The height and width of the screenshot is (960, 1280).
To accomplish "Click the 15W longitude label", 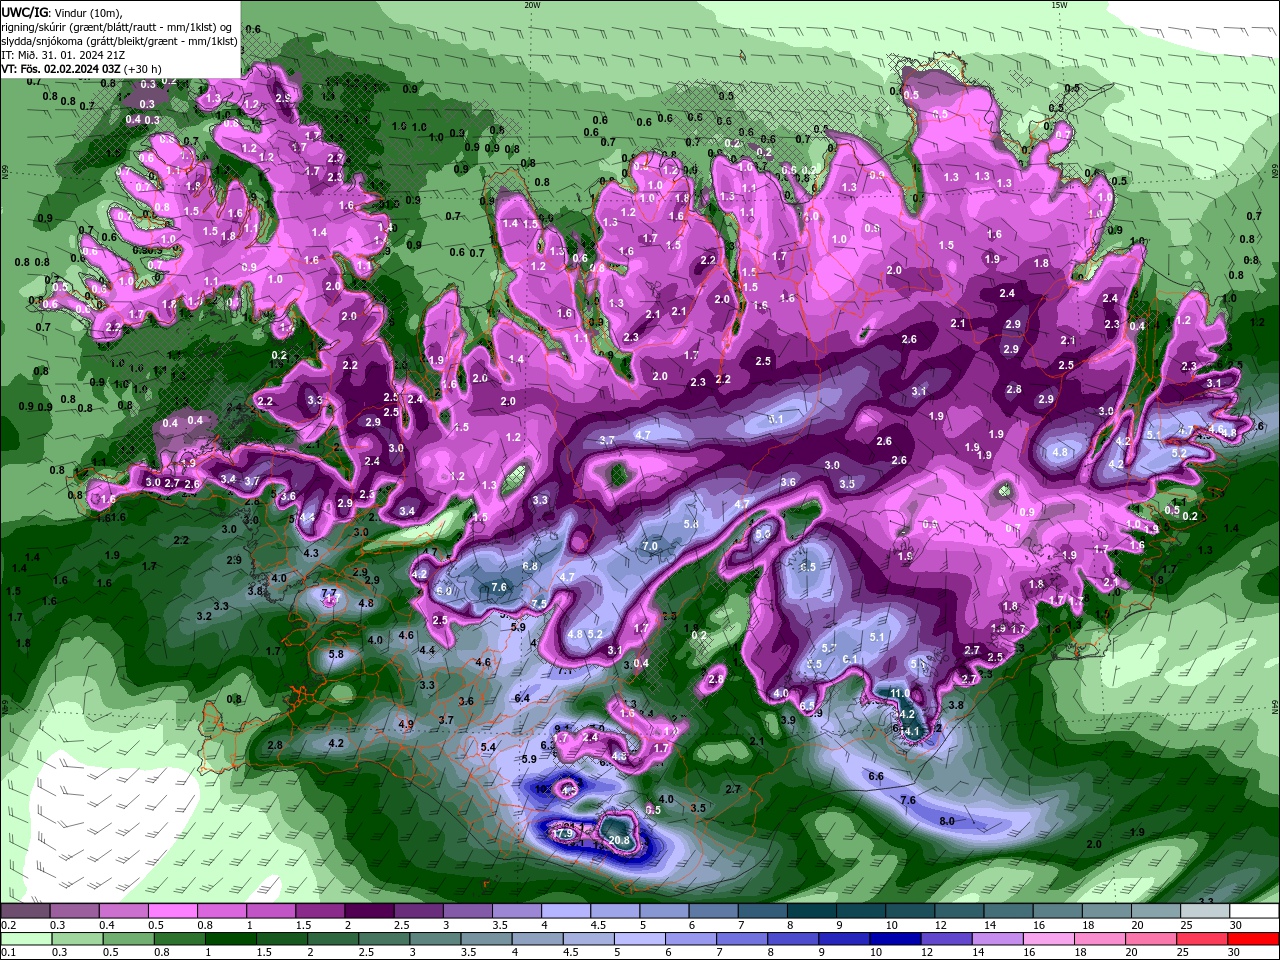I will coord(1059,5).
